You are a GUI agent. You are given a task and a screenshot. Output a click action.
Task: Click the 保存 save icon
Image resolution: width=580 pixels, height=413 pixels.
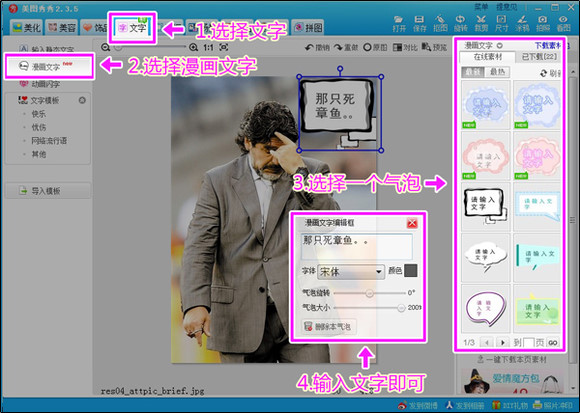click(419, 23)
